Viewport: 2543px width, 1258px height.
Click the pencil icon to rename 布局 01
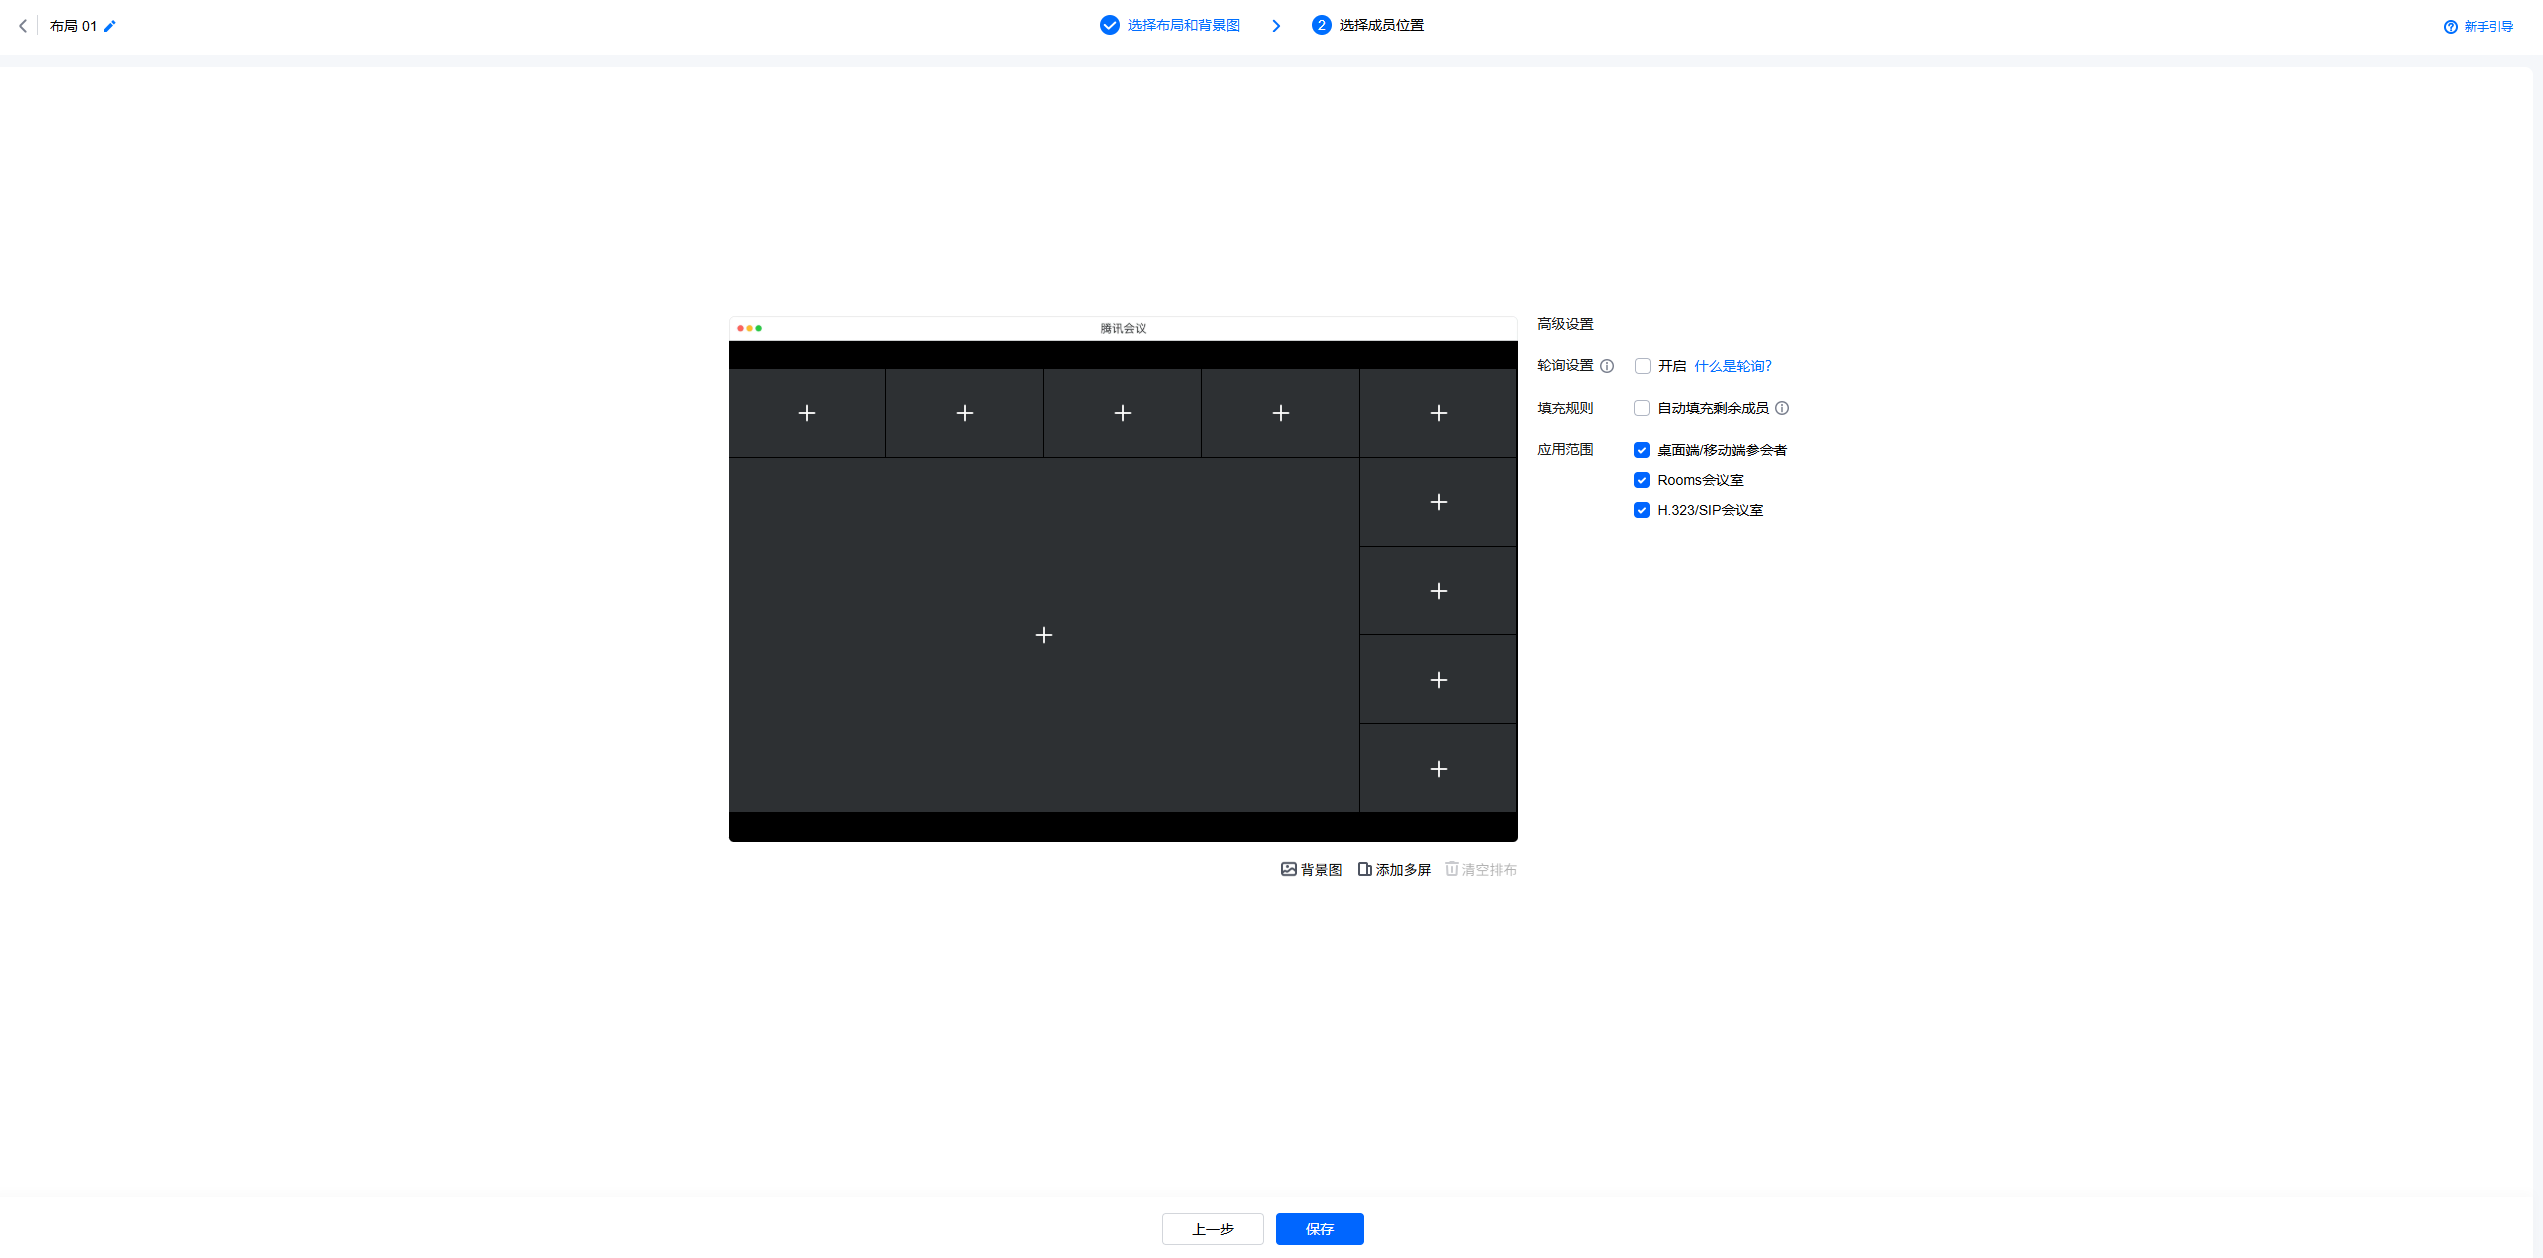110,26
